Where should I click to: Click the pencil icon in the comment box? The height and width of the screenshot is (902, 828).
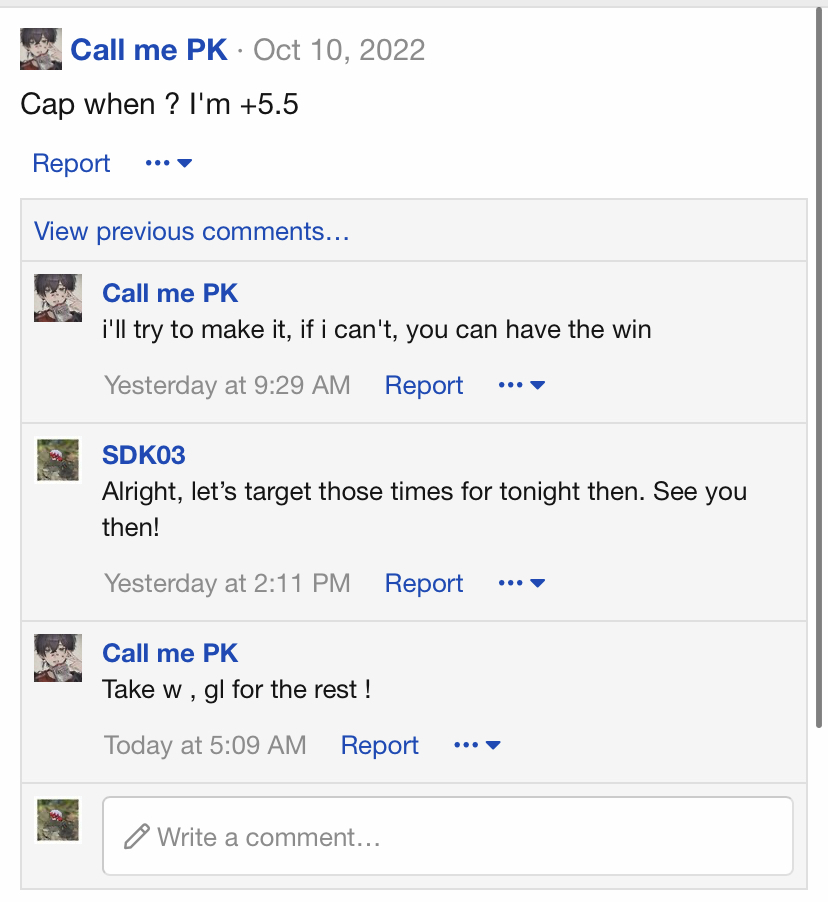[x=136, y=836]
